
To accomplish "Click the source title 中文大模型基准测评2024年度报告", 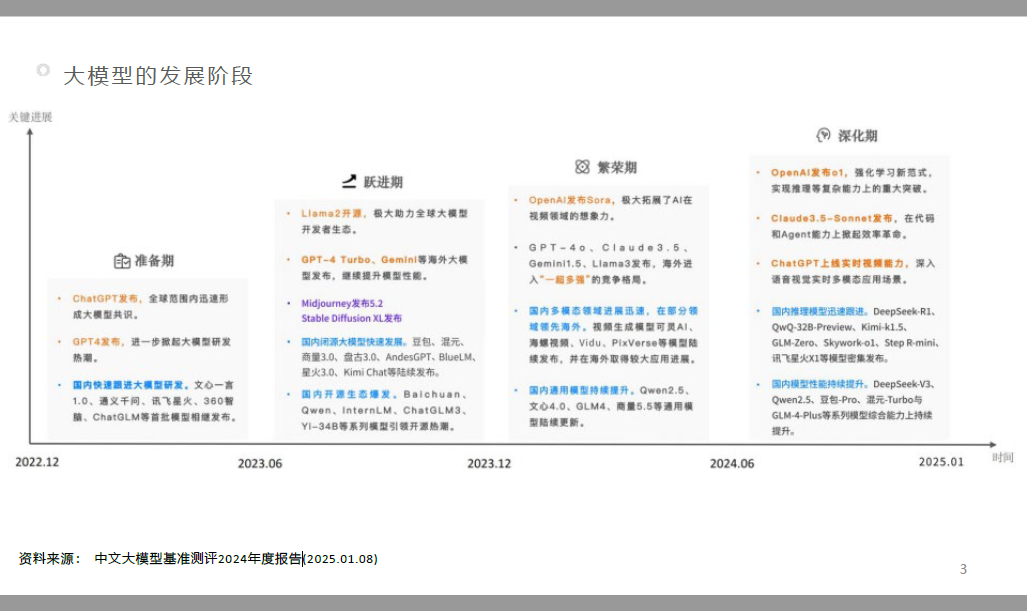I will click(x=198, y=559).
